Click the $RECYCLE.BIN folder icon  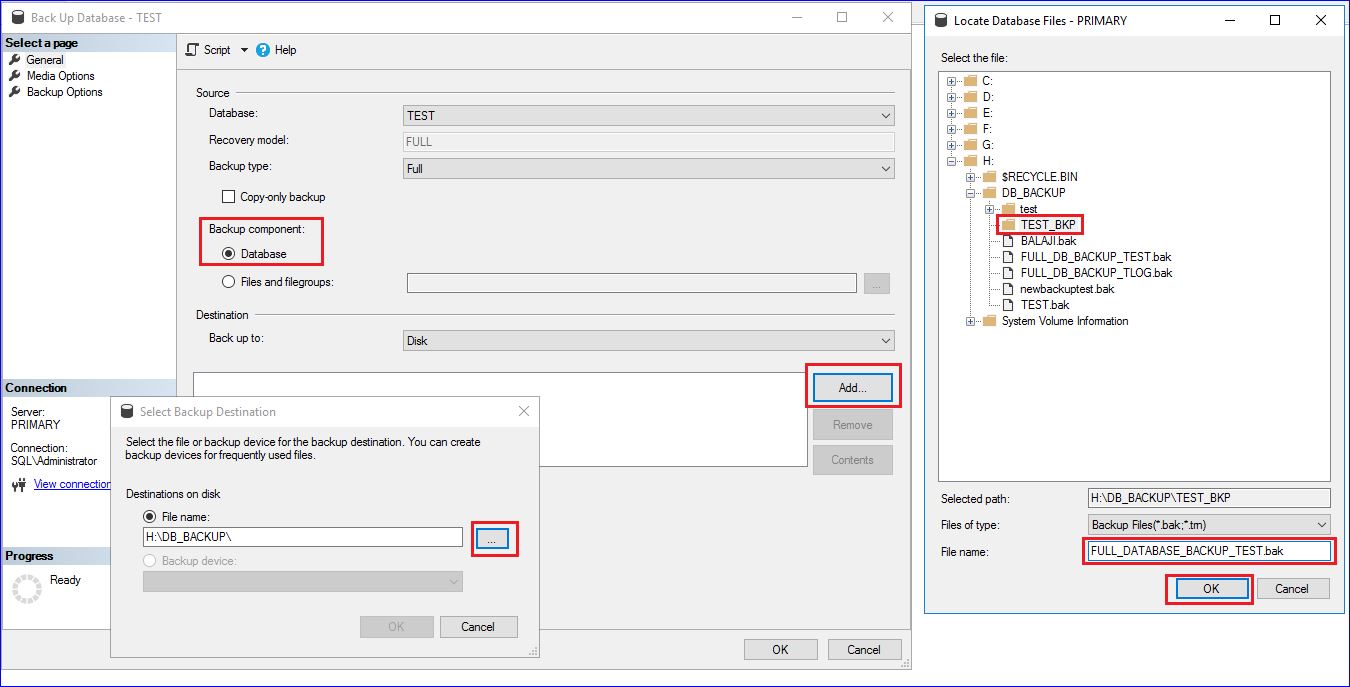click(x=989, y=177)
